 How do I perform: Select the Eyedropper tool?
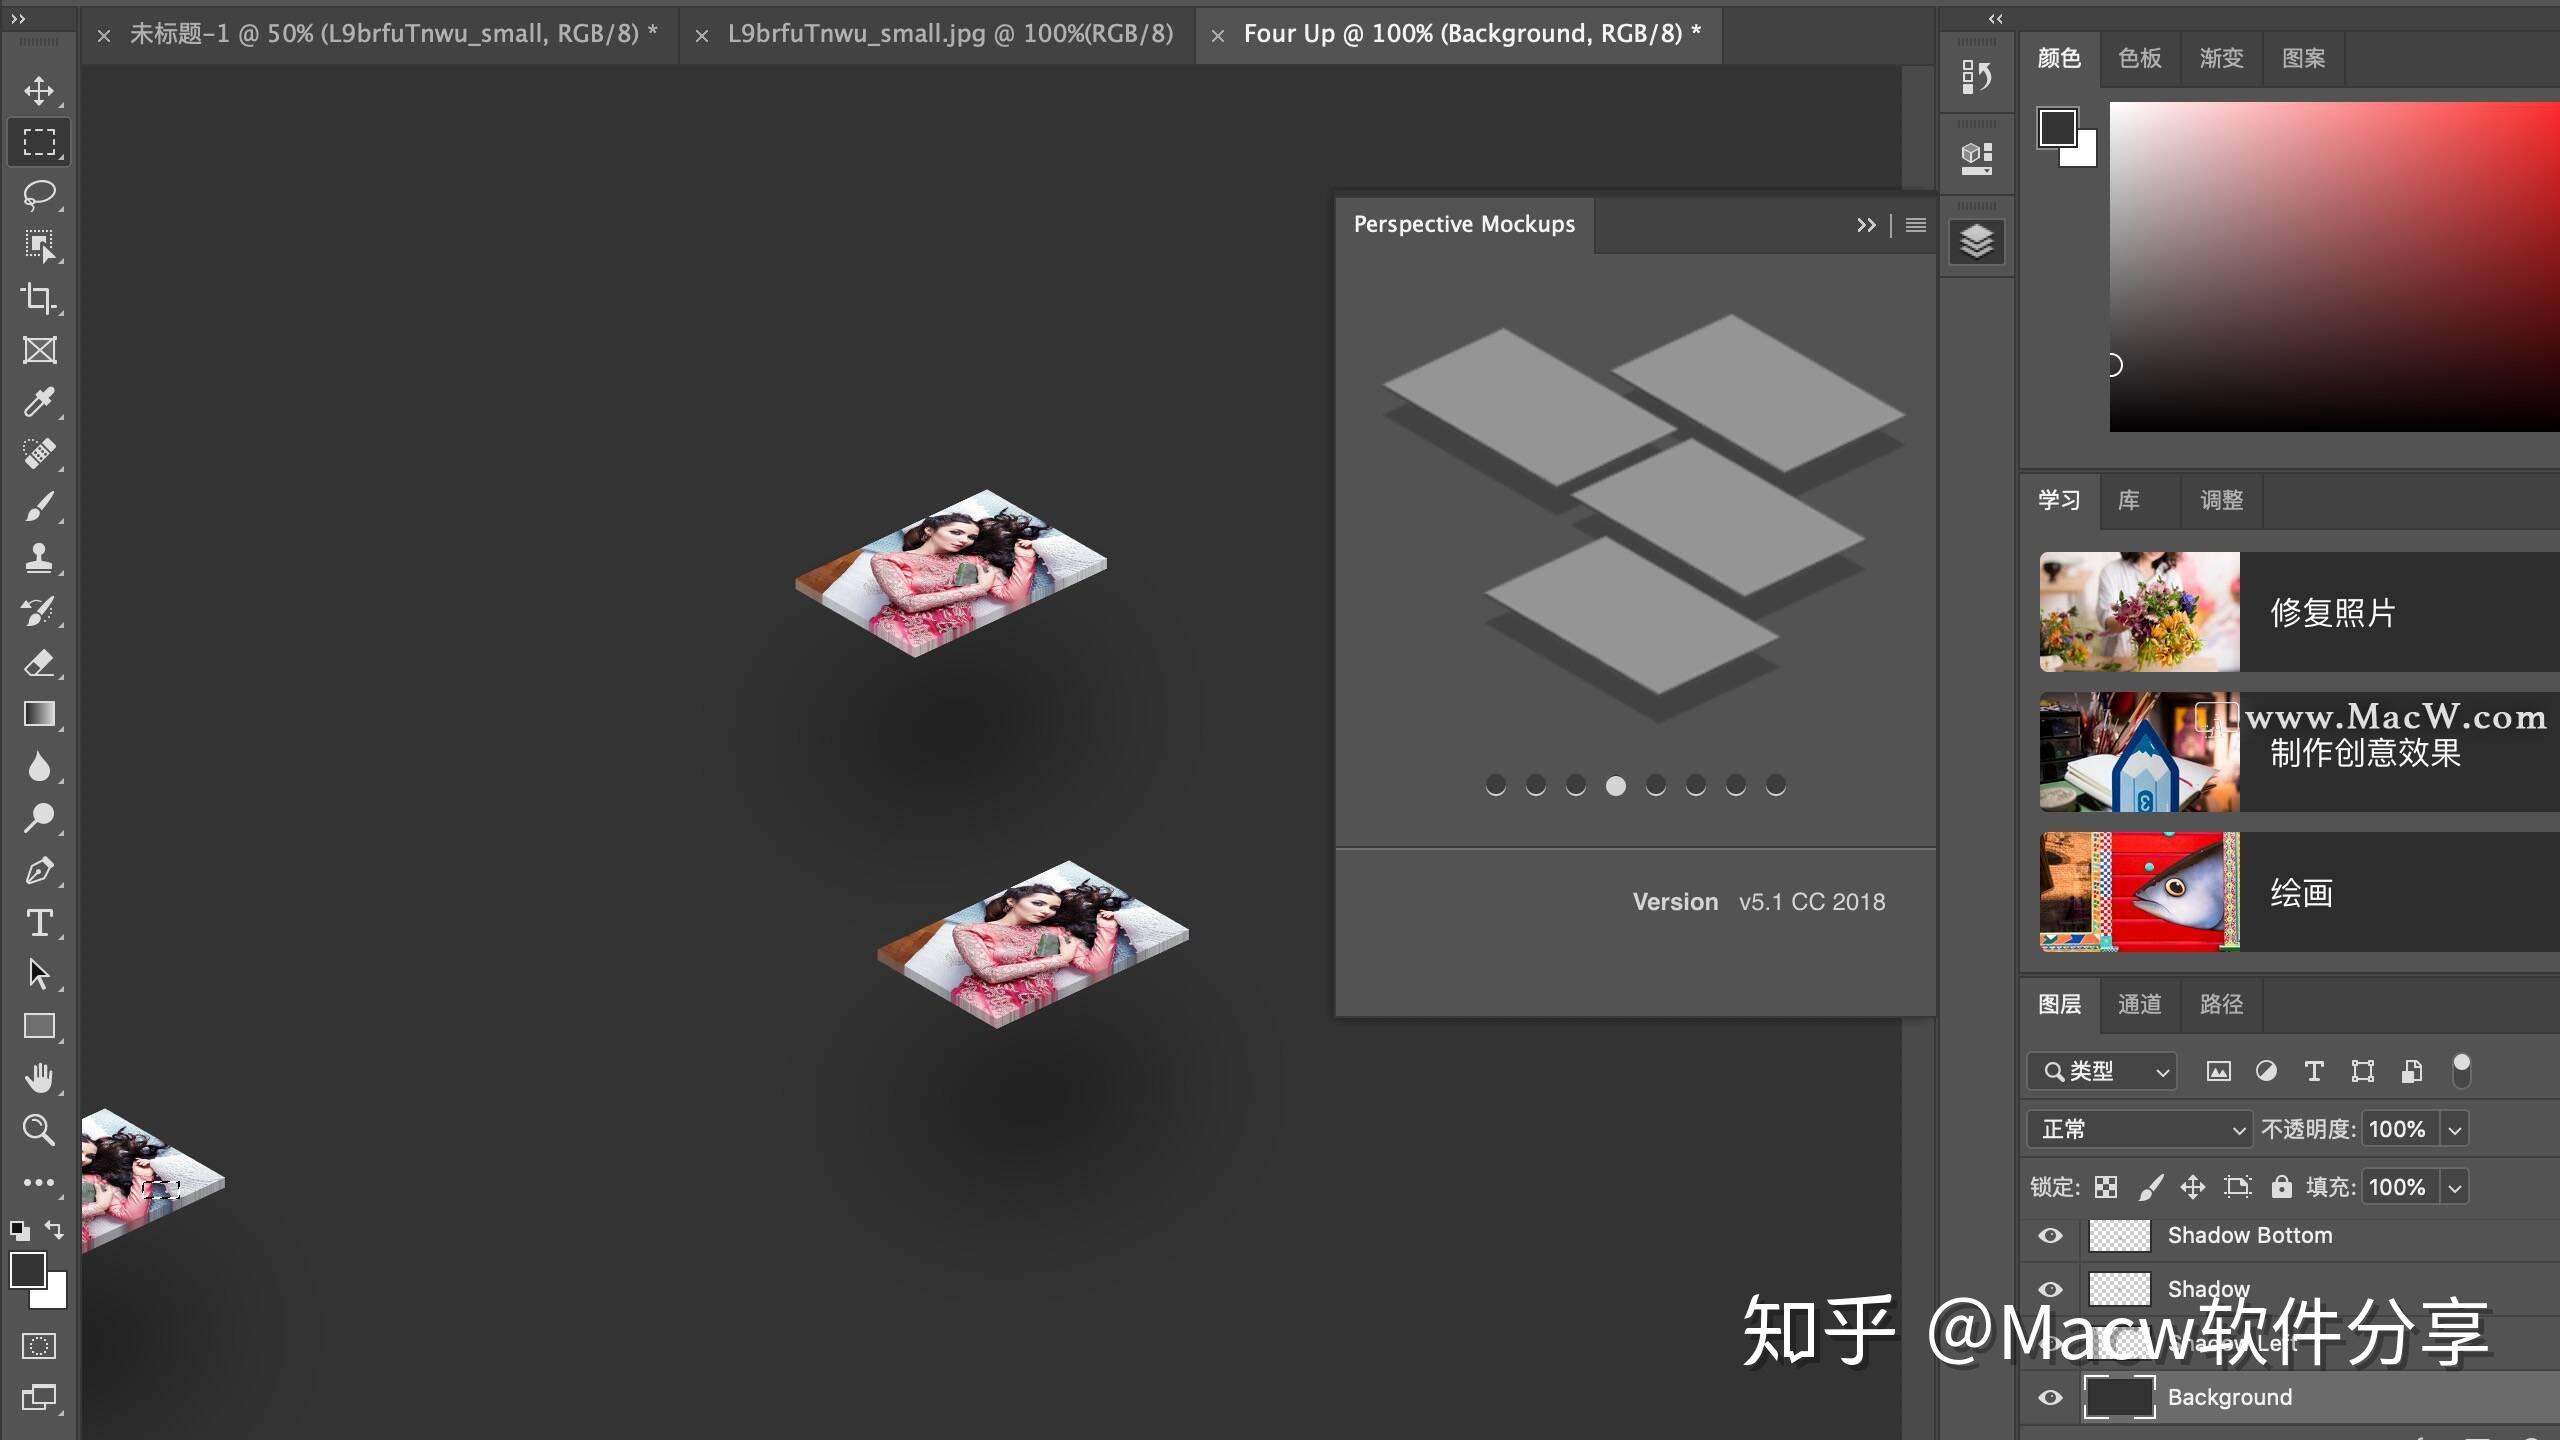click(x=39, y=402)
